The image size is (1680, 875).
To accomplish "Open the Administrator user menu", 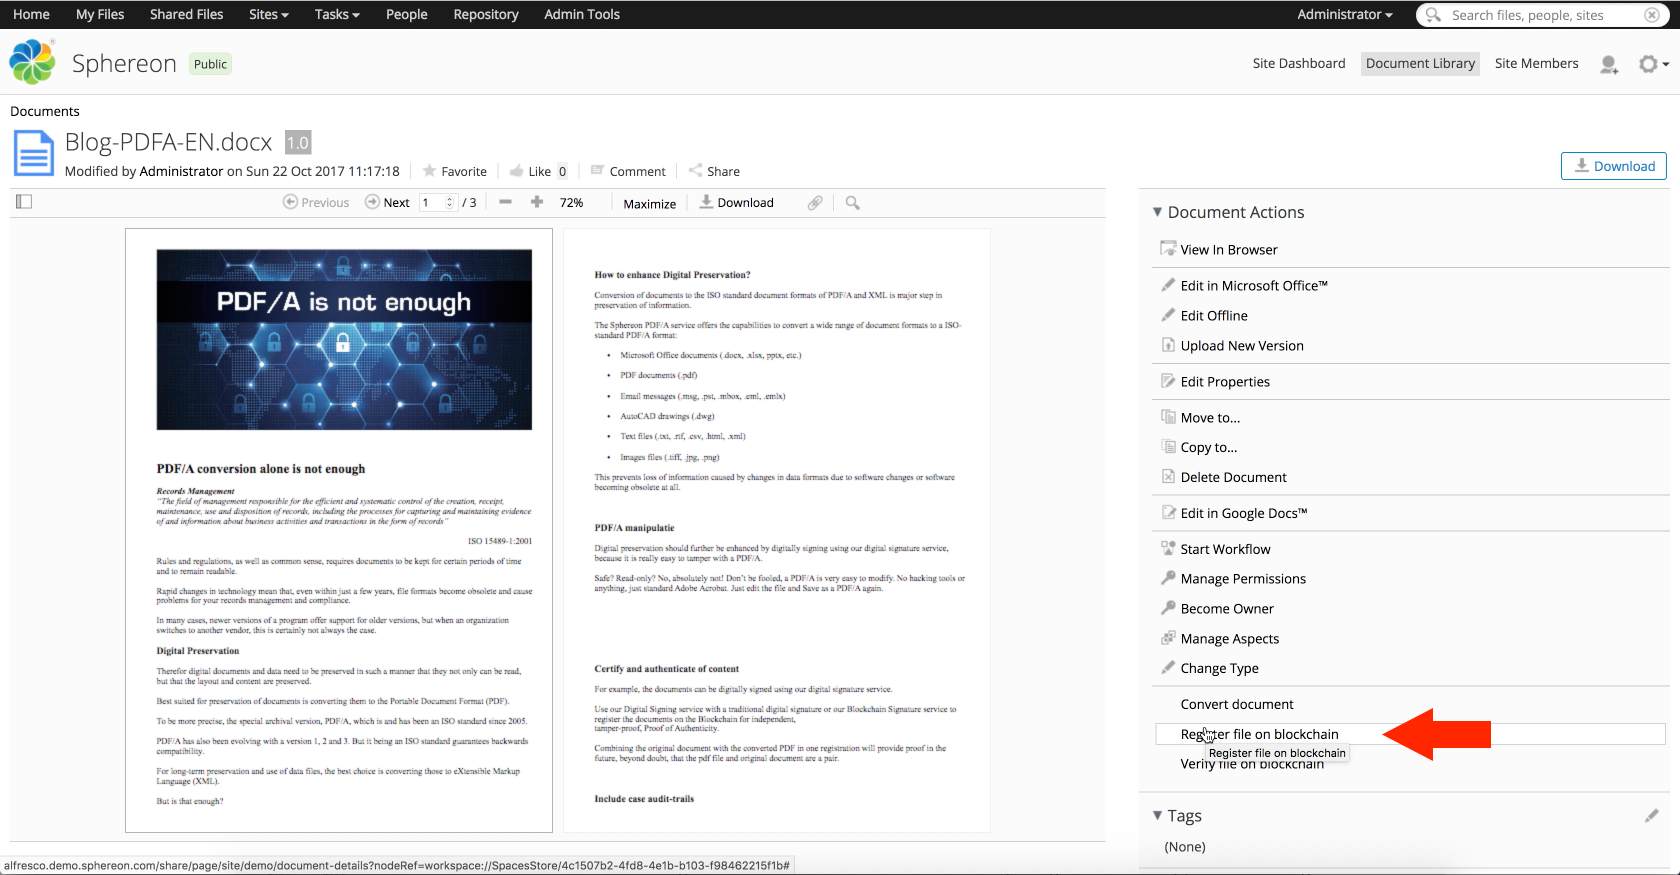I will pyautogui.click(x=1345, y=14).
